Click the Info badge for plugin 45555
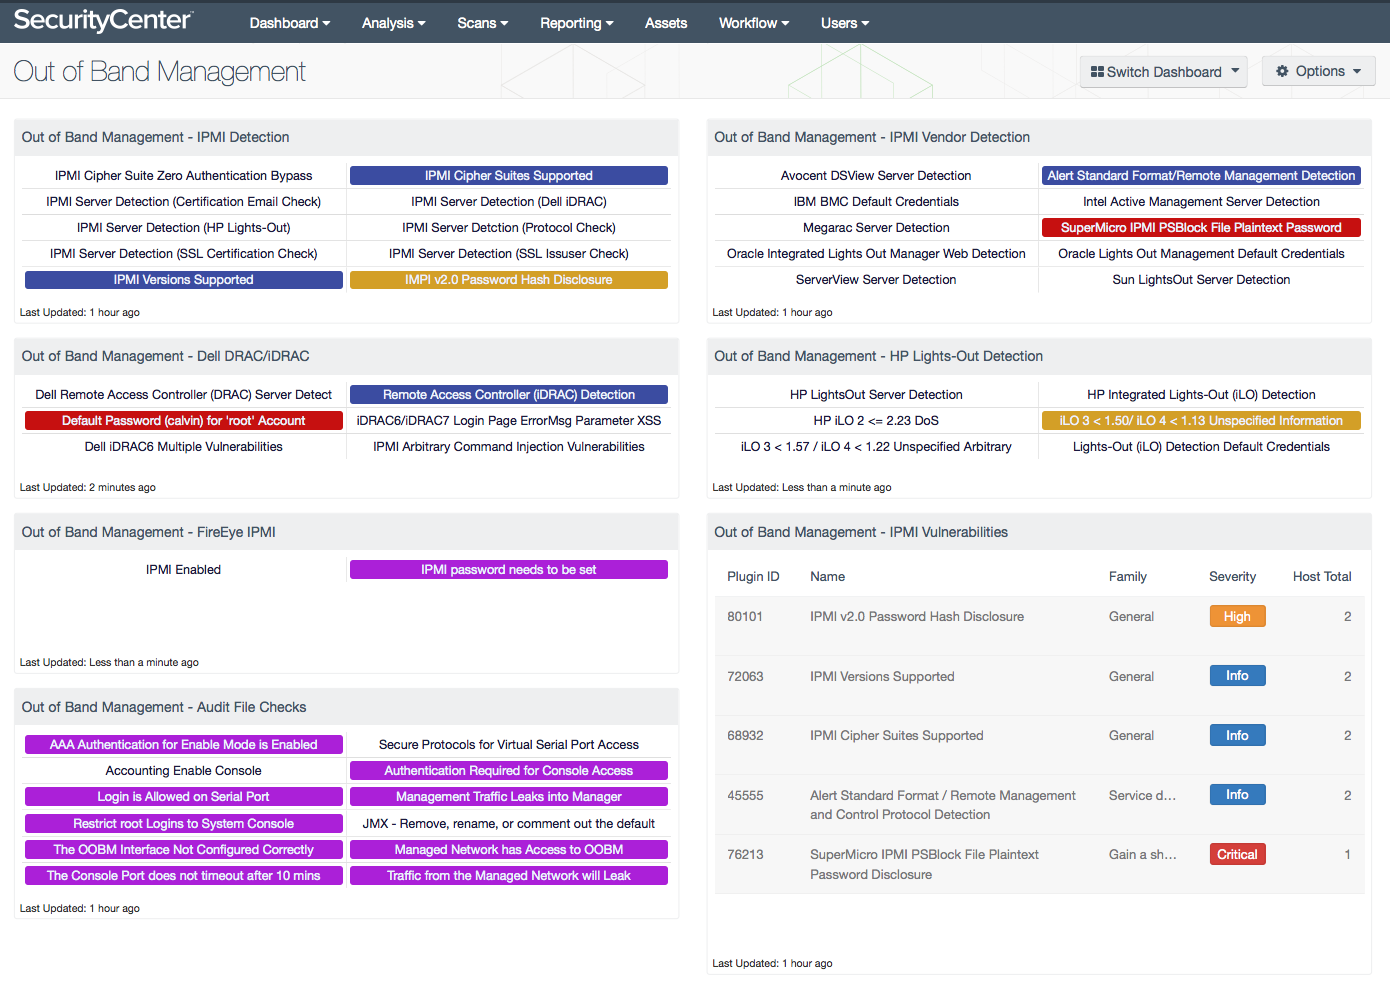1390x994 pixels. coord(1237,795)
